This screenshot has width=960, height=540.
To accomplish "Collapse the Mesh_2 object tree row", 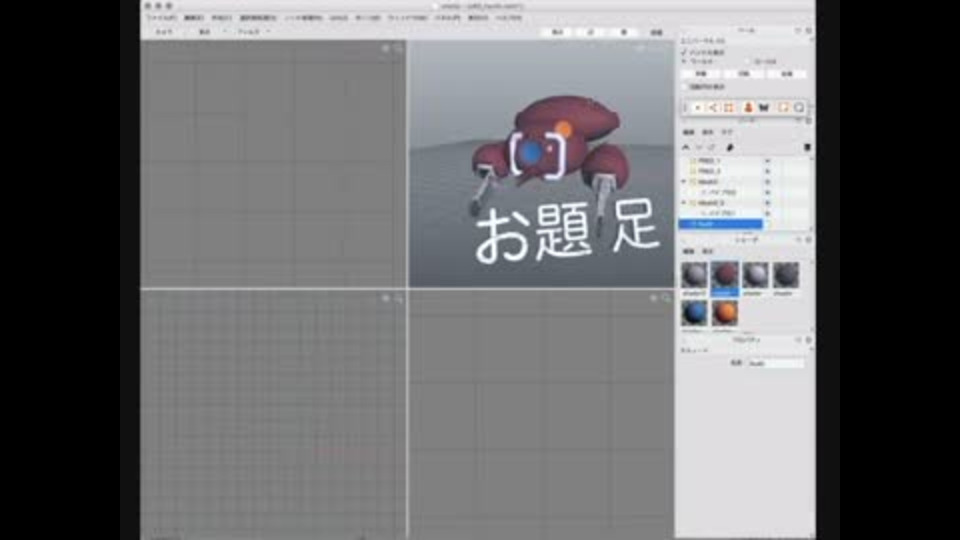I will point(684,203).
